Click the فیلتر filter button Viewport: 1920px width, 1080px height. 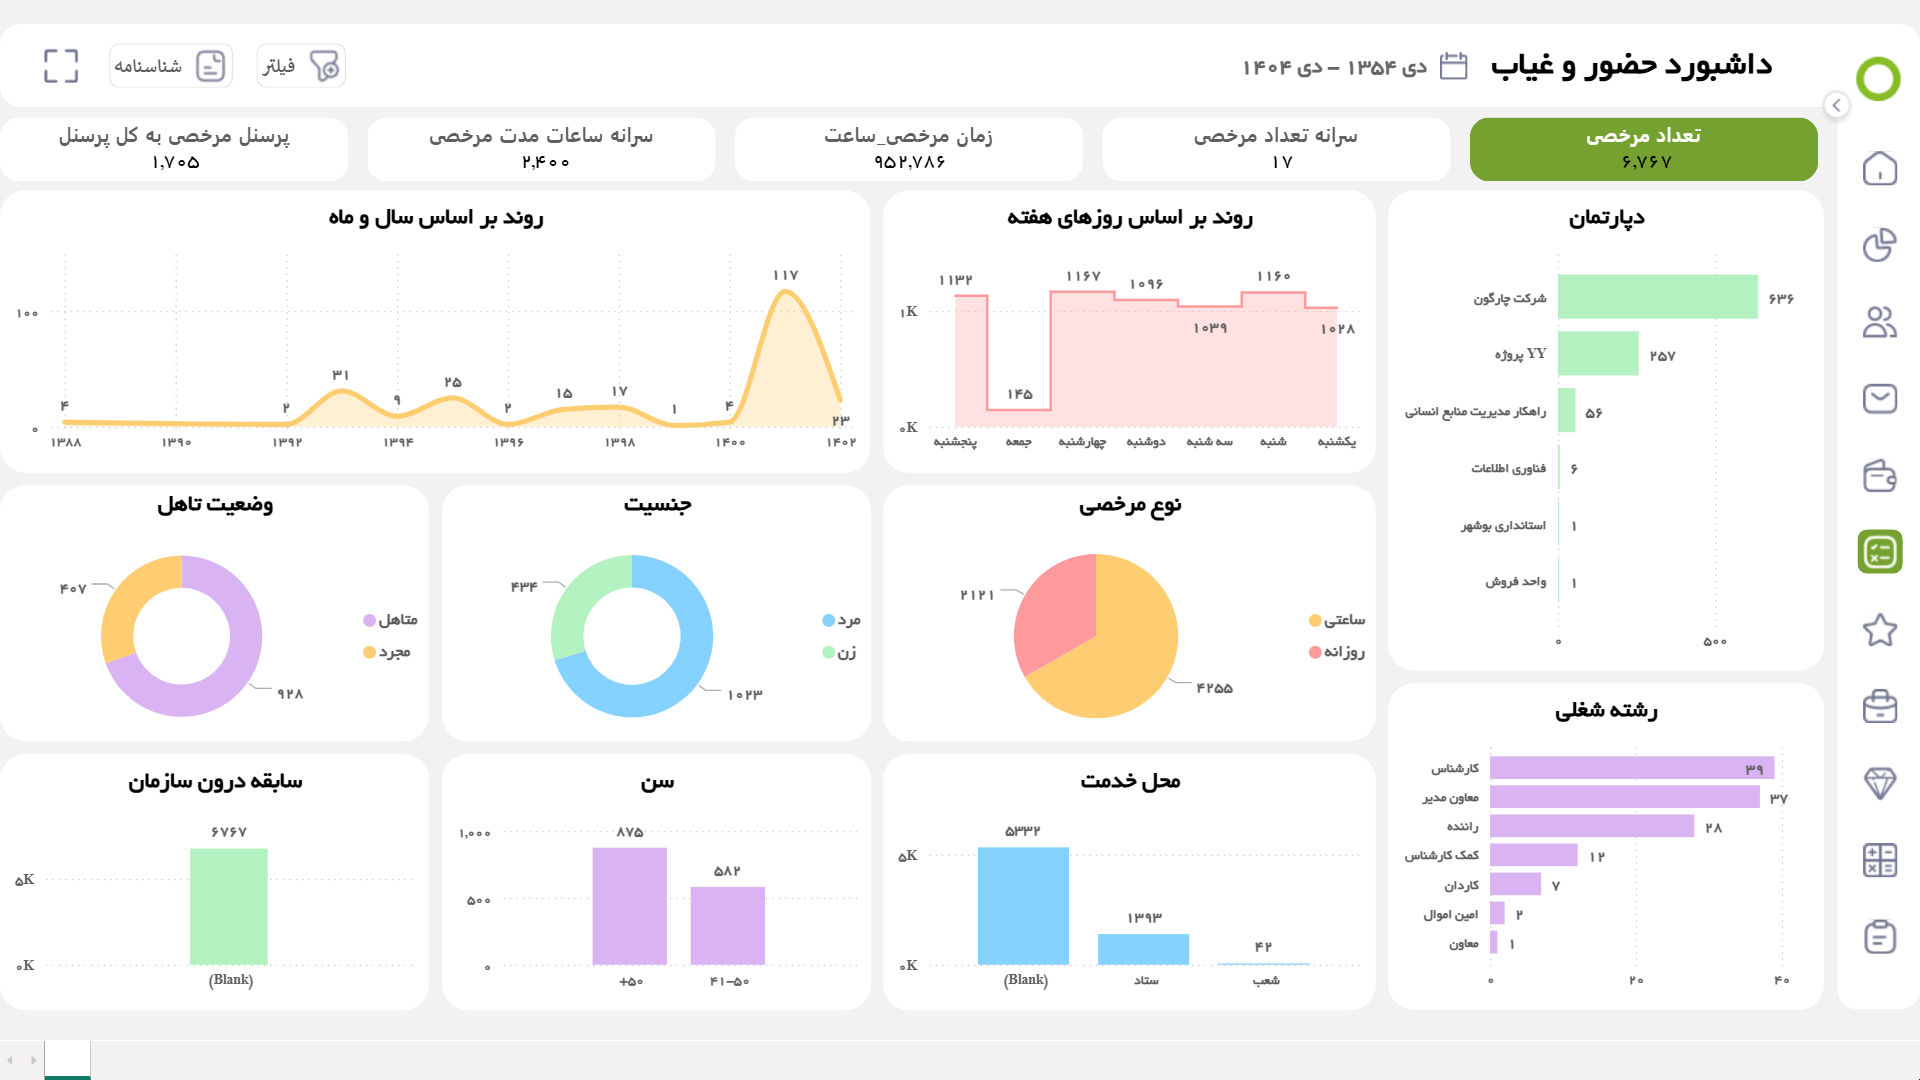[301, 66]
